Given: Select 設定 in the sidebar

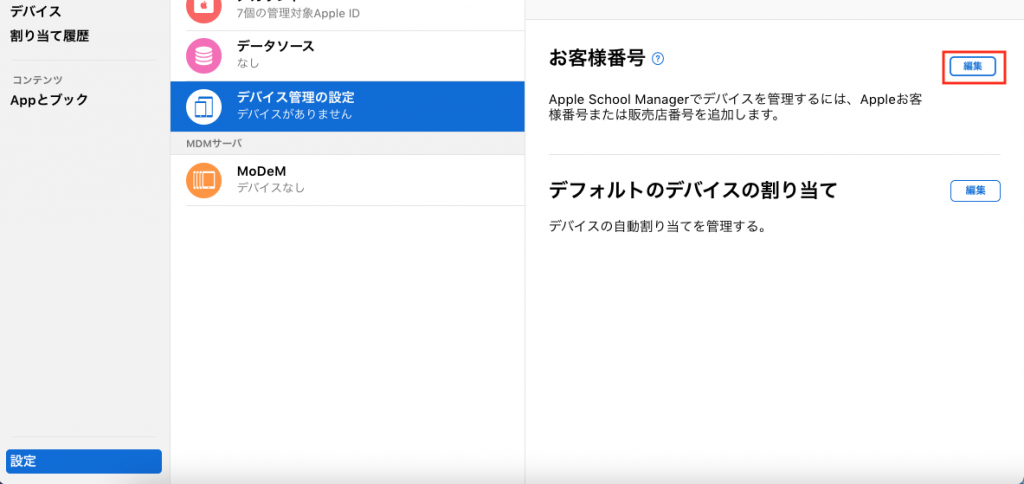Looking at the screenshot, I should pyautogui.click(x=84, y=461).
